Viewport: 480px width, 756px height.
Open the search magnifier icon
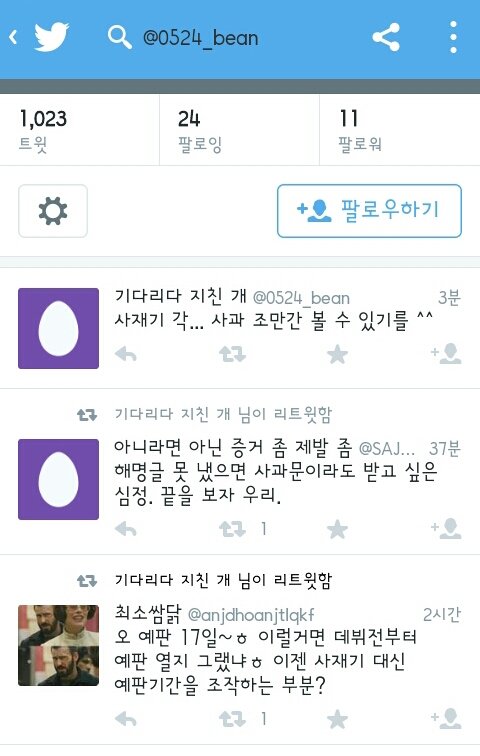tap(120, 37)
